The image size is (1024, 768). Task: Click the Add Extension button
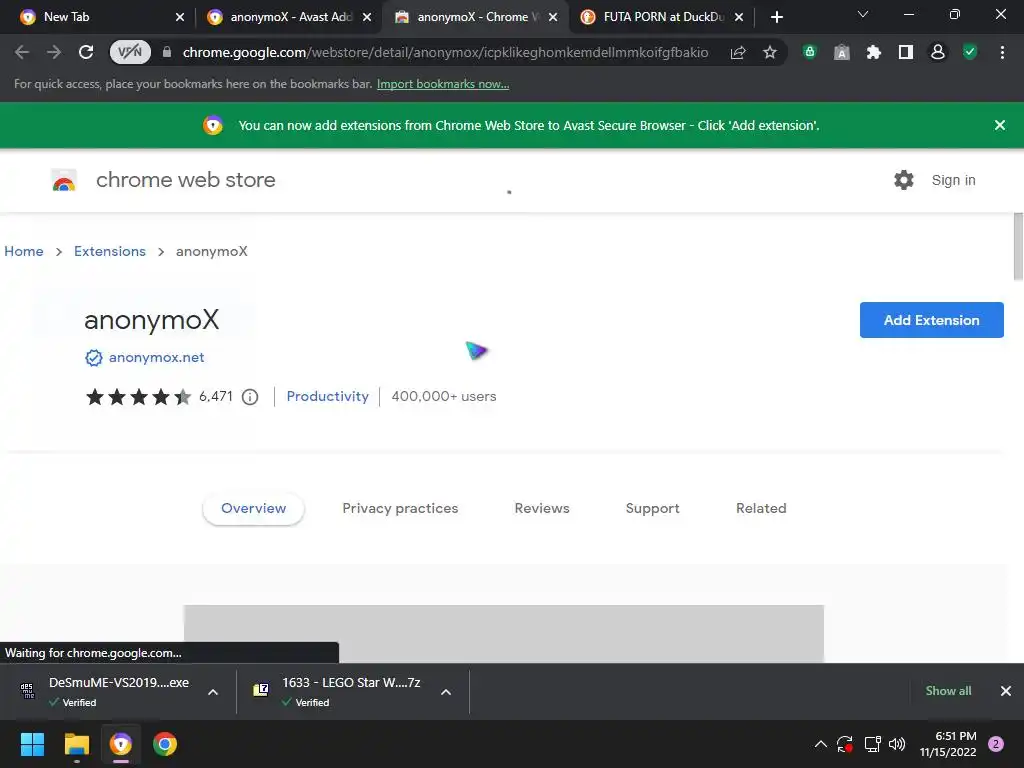[931, 320]
